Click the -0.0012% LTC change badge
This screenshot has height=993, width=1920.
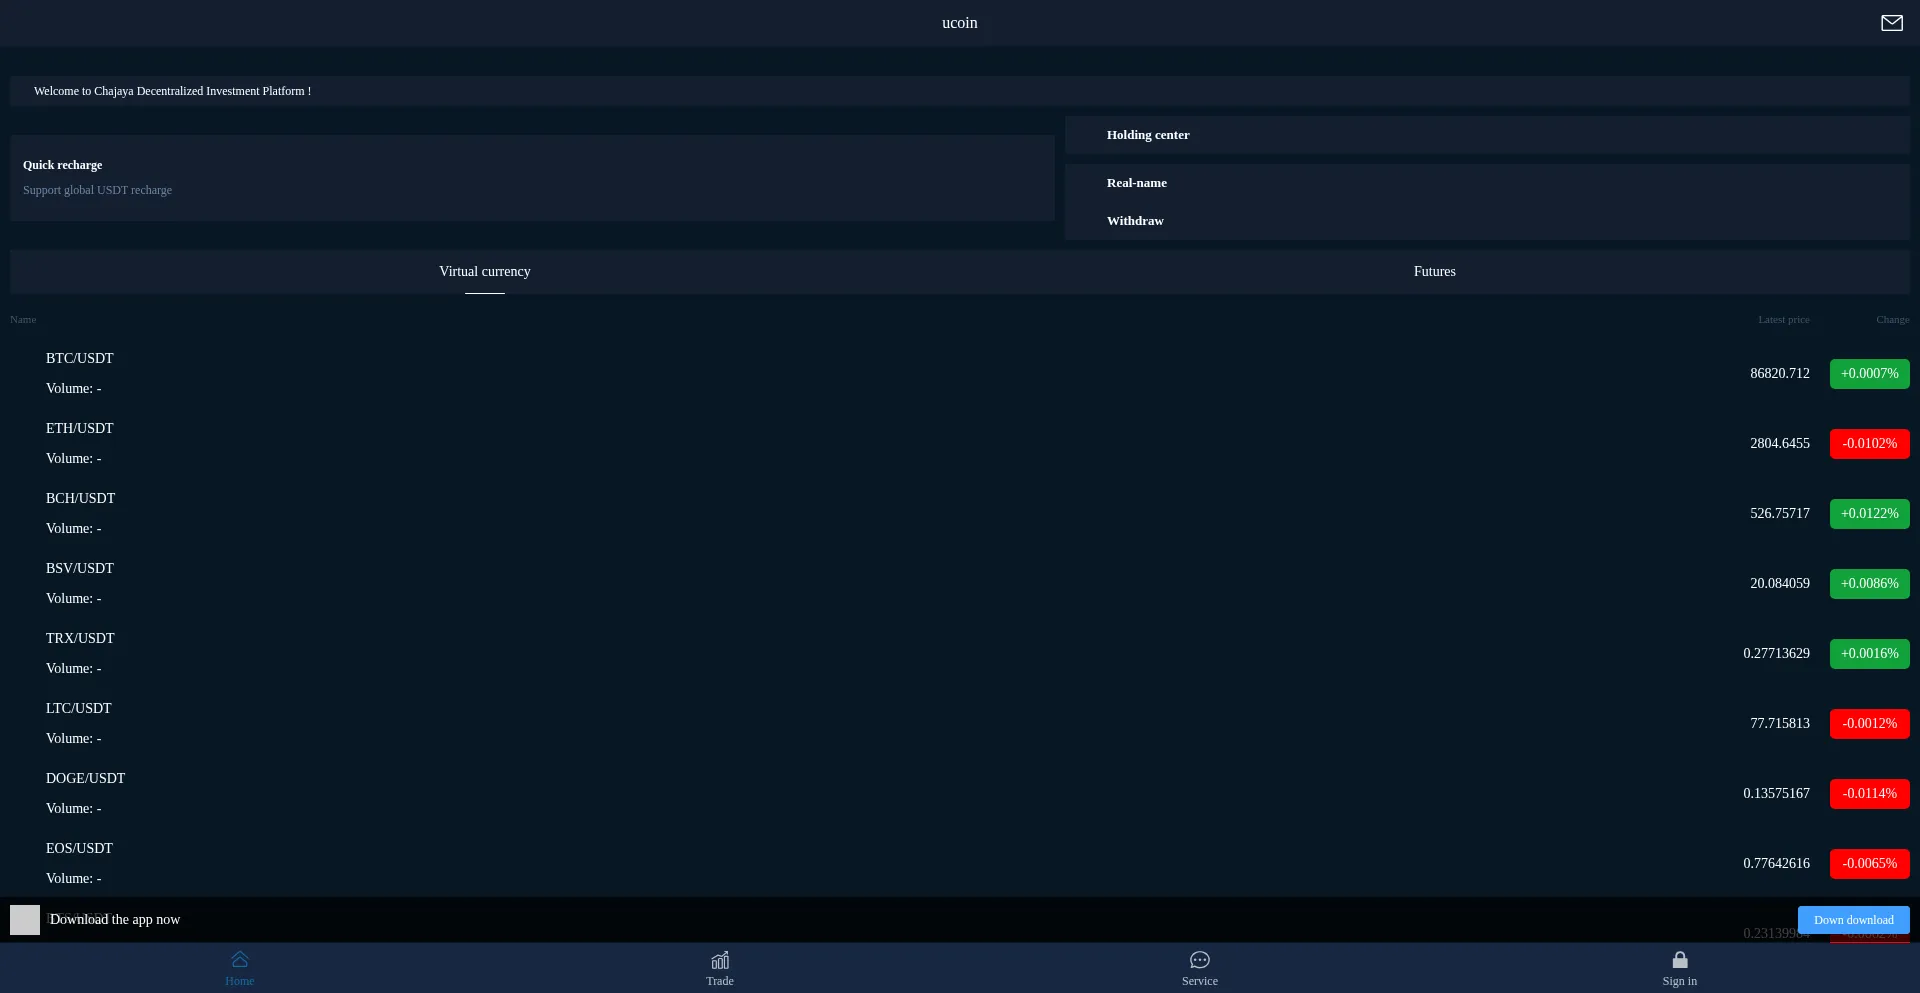click(x=1869, y=724)
